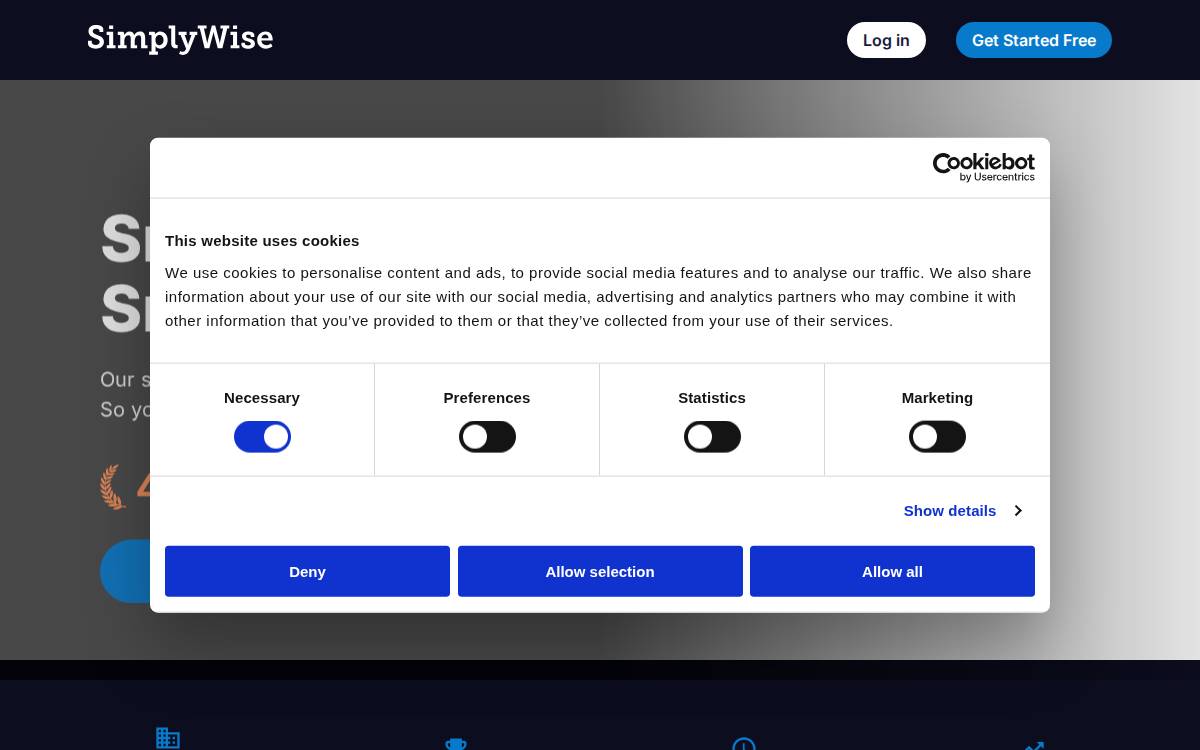Select the Marketing category label
This screenshot has height=750, width=1200.
937,398
